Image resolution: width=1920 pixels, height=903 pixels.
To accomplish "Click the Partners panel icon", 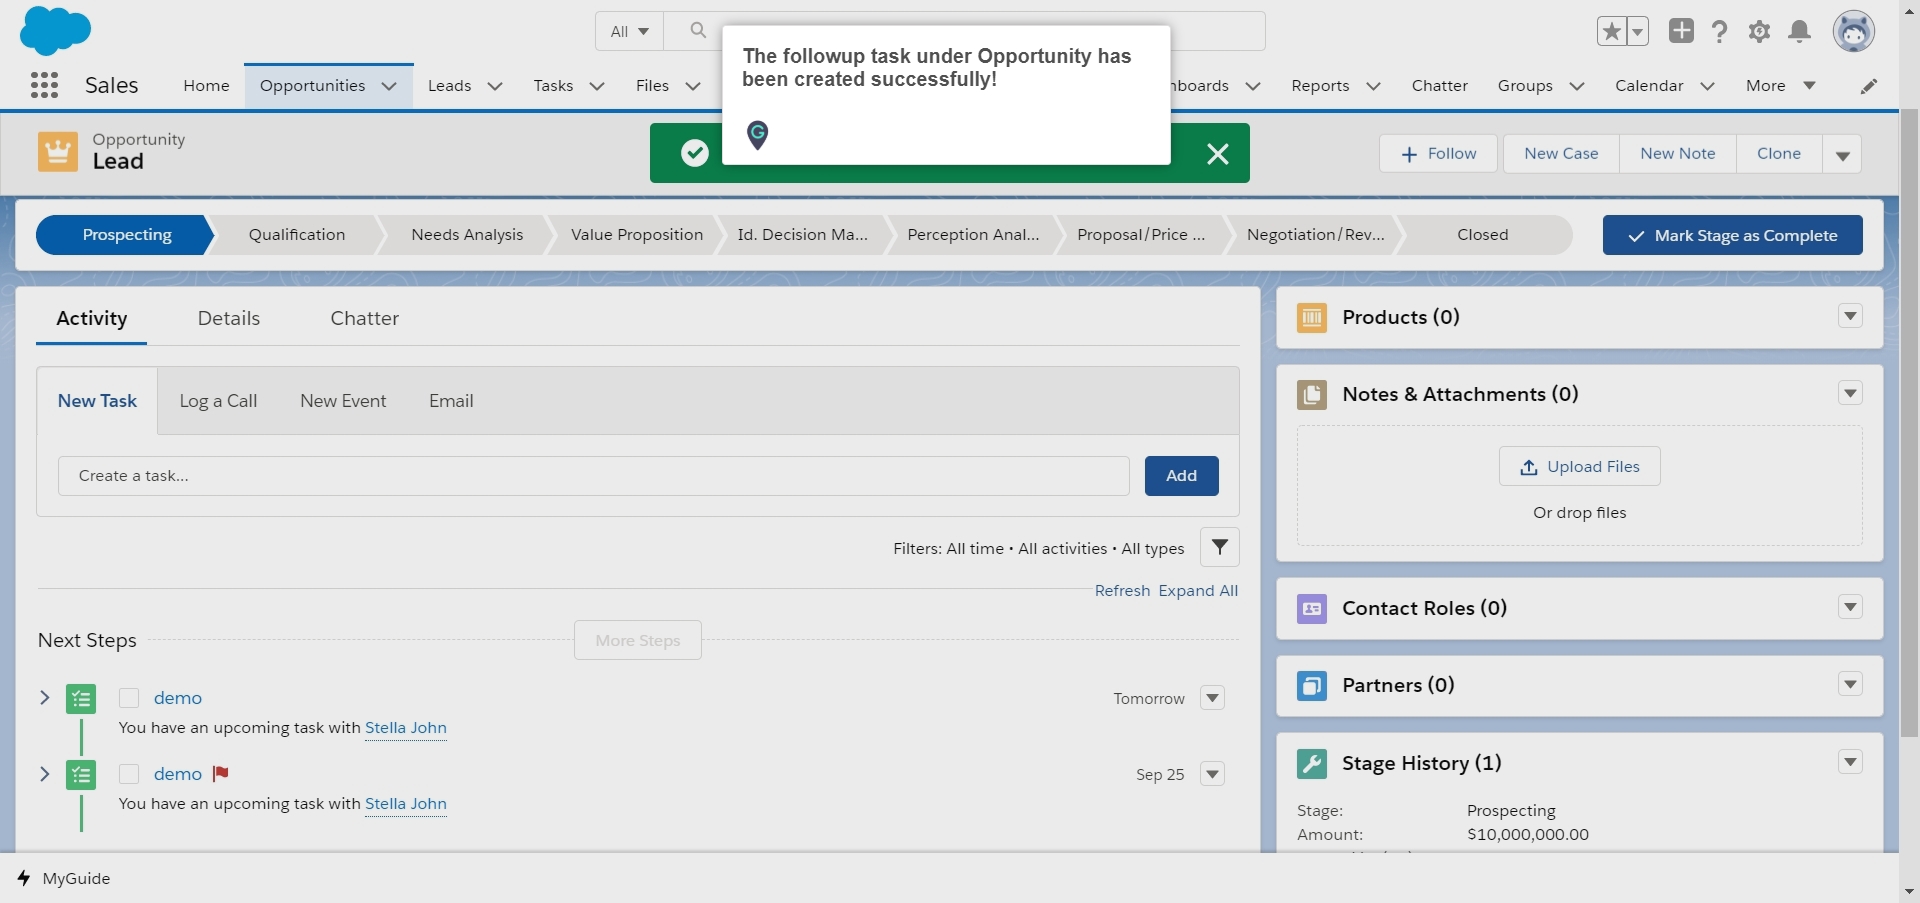I will tap(1311, 685).
